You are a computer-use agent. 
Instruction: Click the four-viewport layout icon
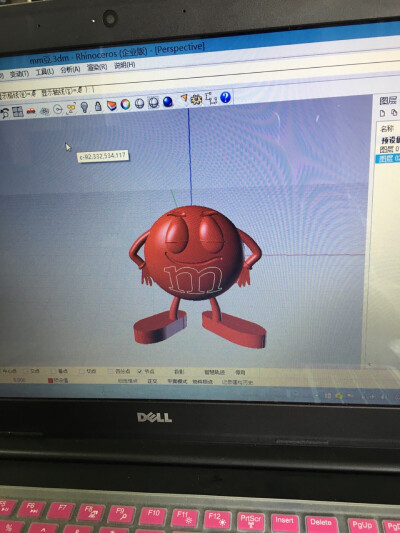pyautogui.click(x=17, y=112)
